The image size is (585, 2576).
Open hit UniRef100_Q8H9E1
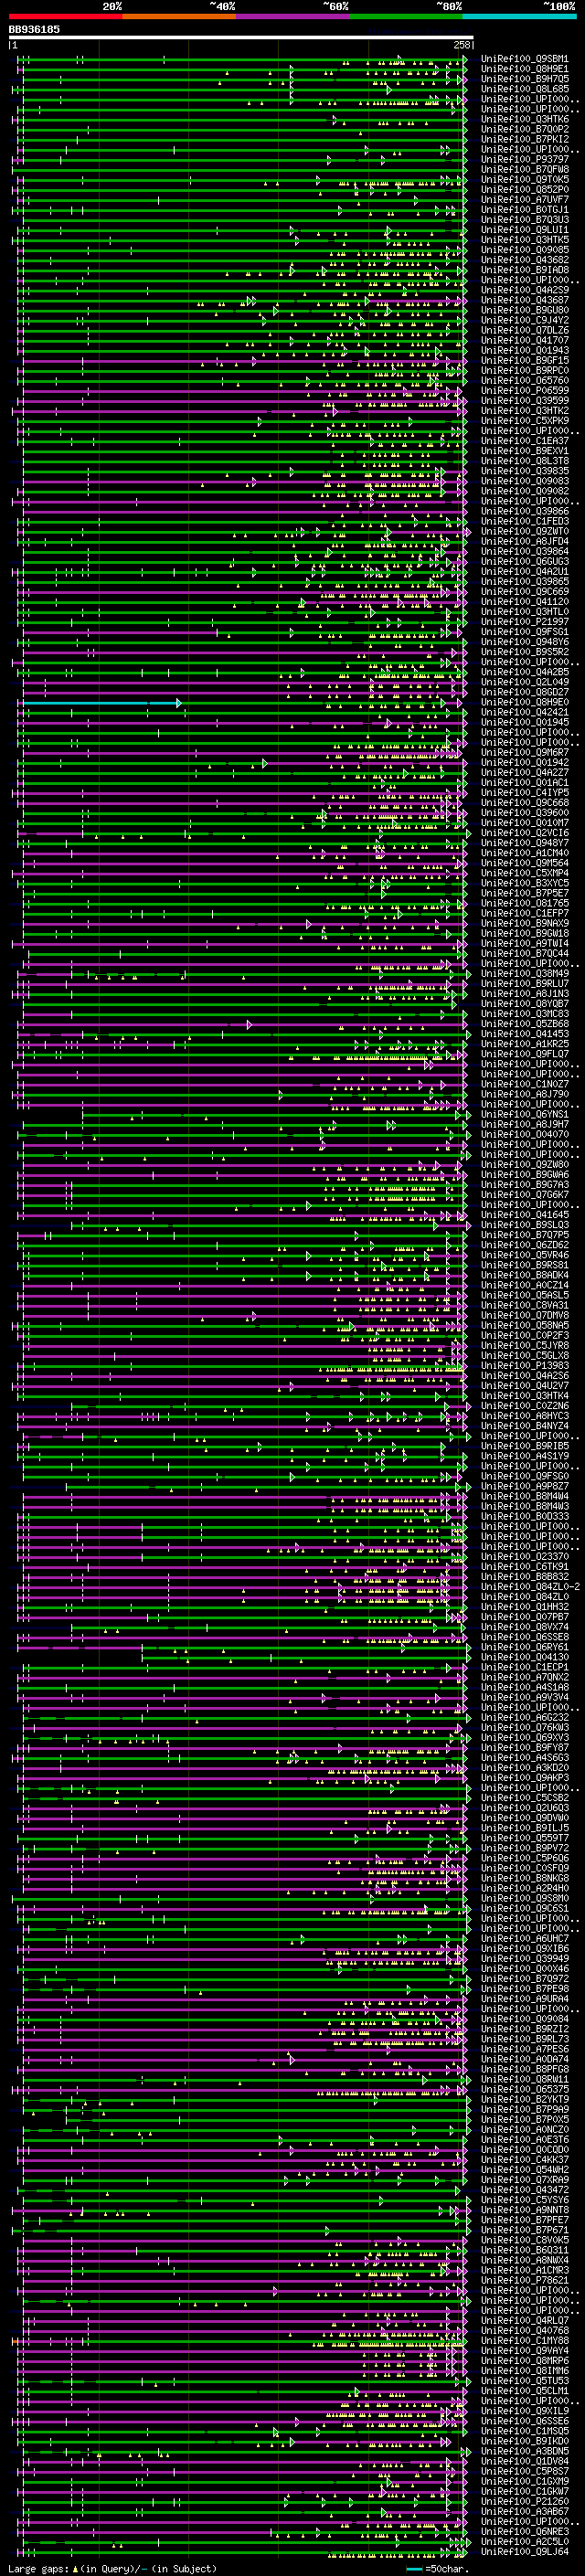[524, 69]
